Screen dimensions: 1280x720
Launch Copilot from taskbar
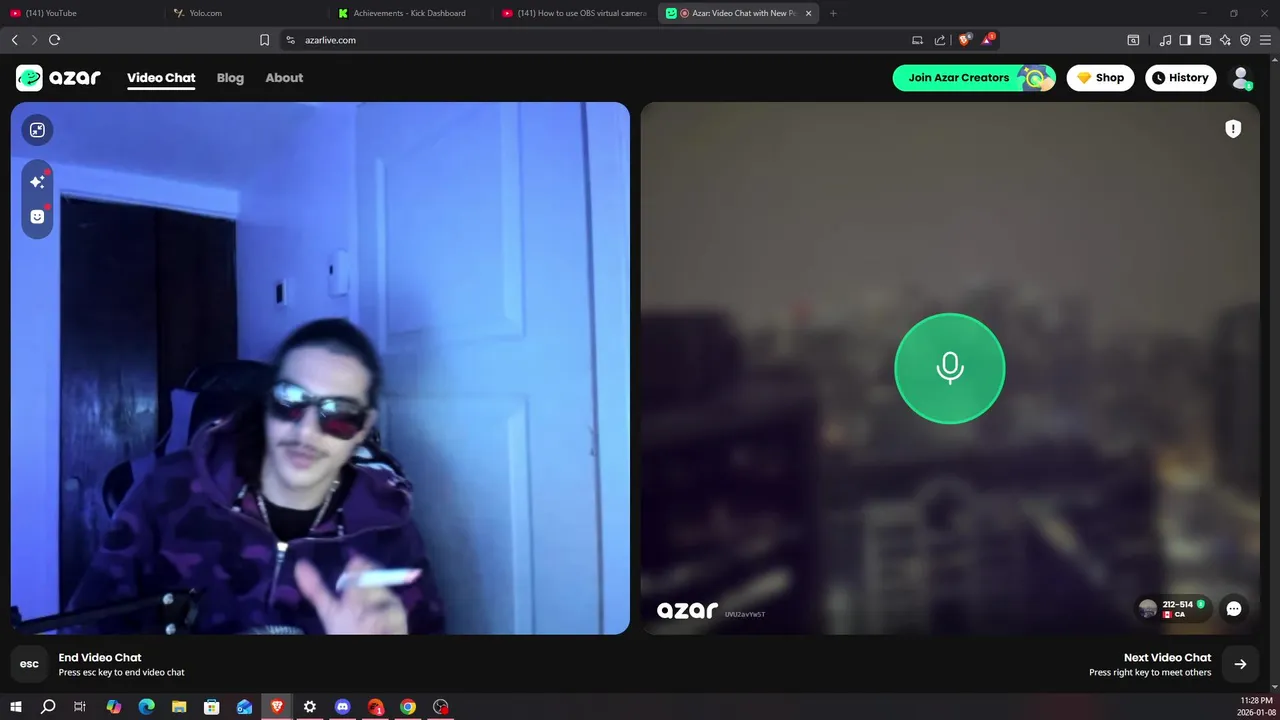point(114,707)
